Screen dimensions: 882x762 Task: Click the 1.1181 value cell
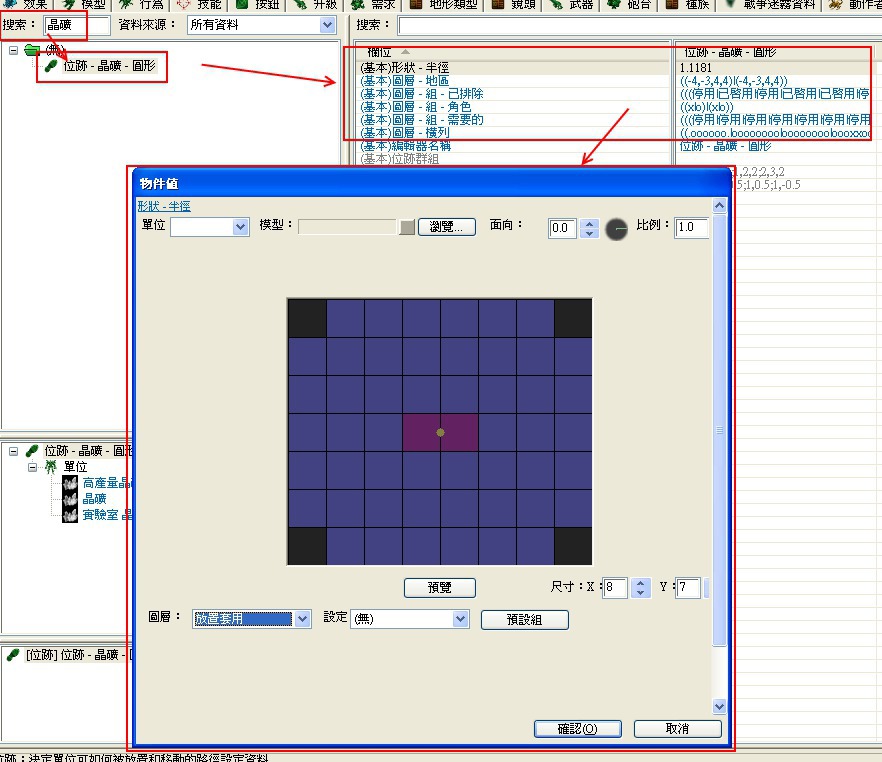(x=774, y=67)
